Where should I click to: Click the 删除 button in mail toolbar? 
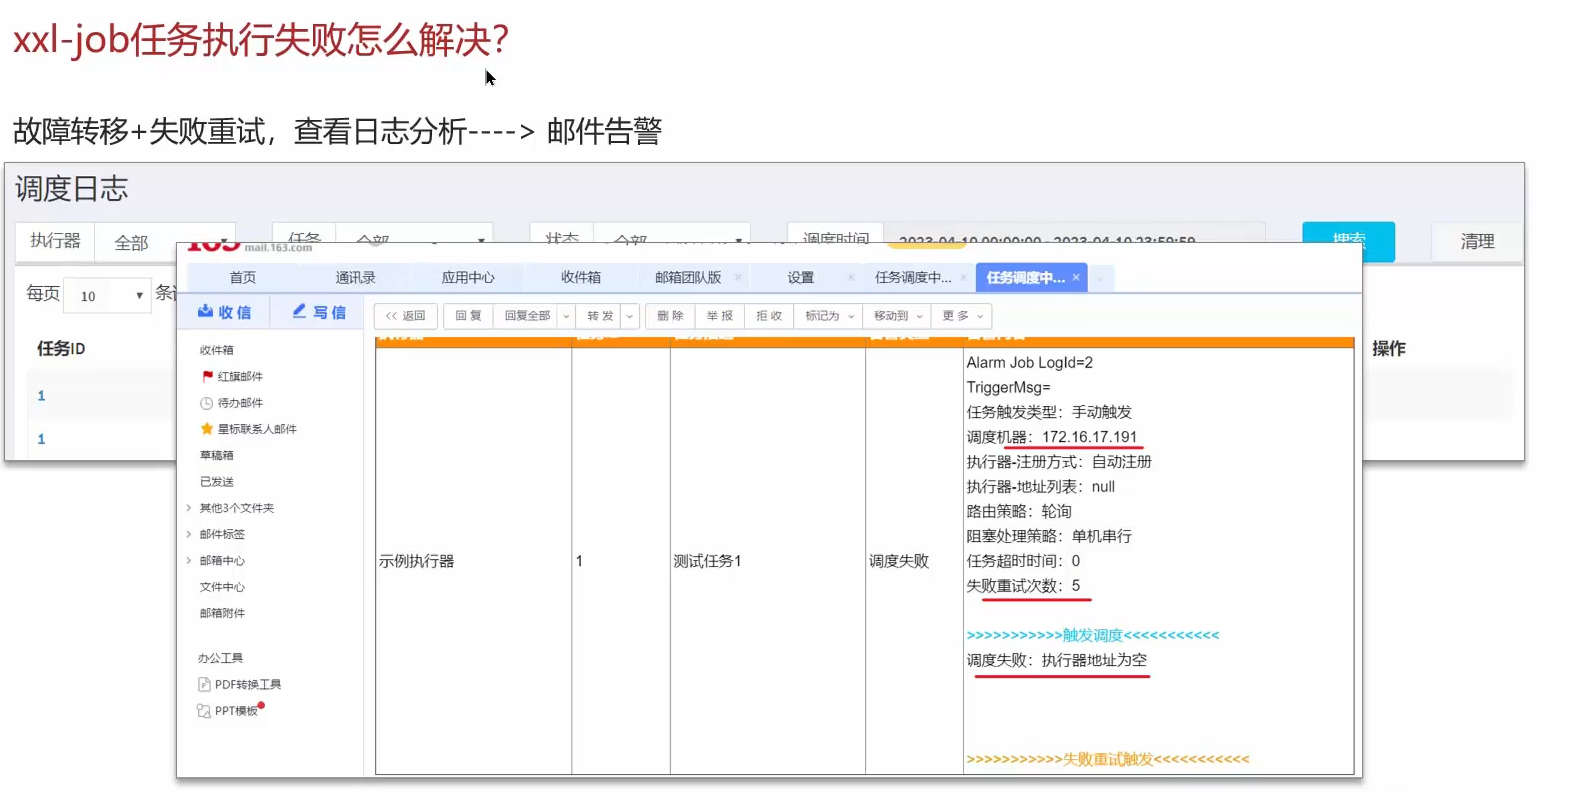tap(670, 316)
